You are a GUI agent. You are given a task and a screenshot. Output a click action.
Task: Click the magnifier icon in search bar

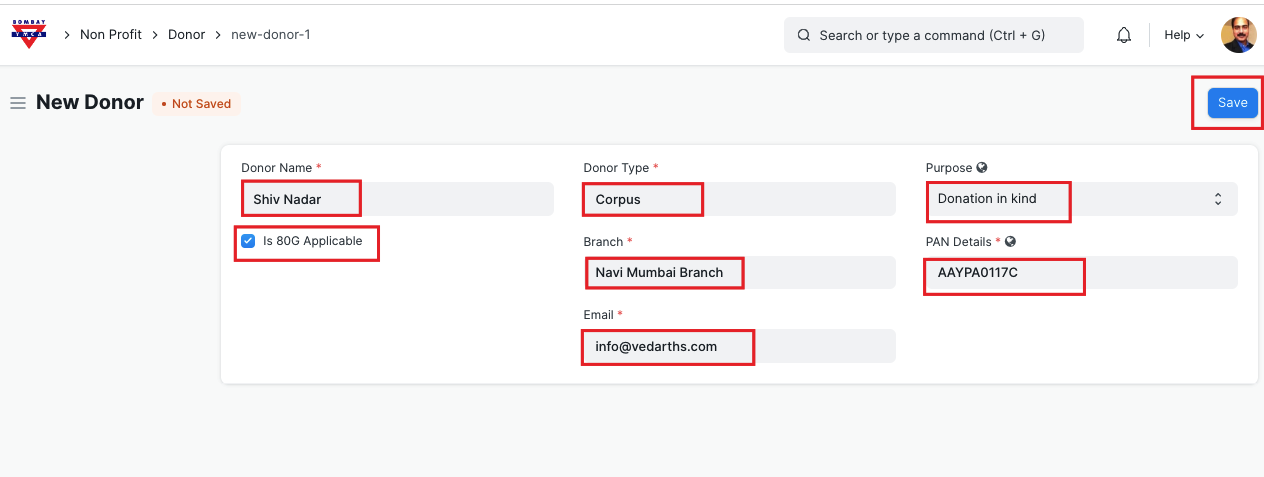click(803, 35)
